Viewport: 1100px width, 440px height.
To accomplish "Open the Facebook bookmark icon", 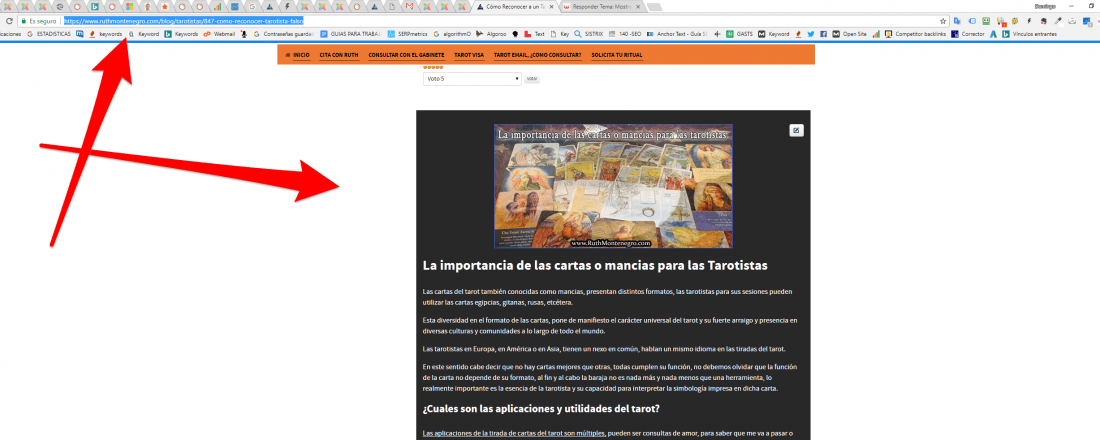I will coord(824,34).
